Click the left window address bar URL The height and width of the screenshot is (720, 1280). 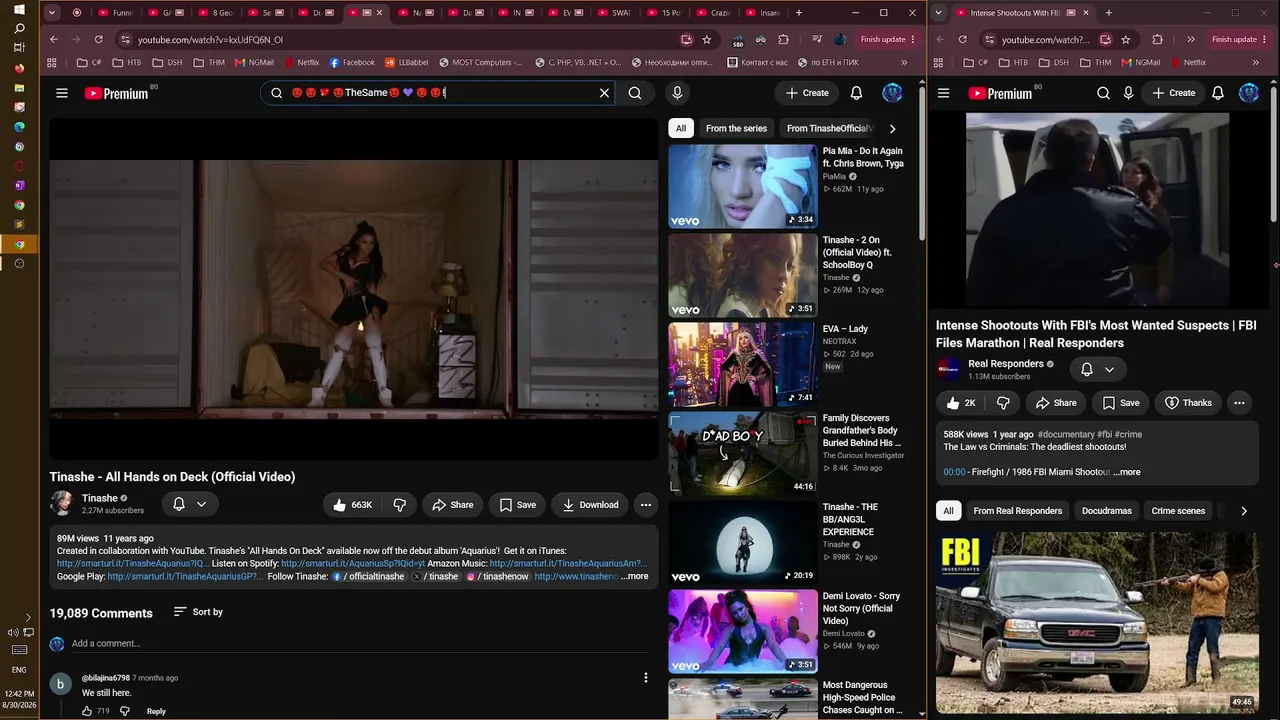(210, 40)
